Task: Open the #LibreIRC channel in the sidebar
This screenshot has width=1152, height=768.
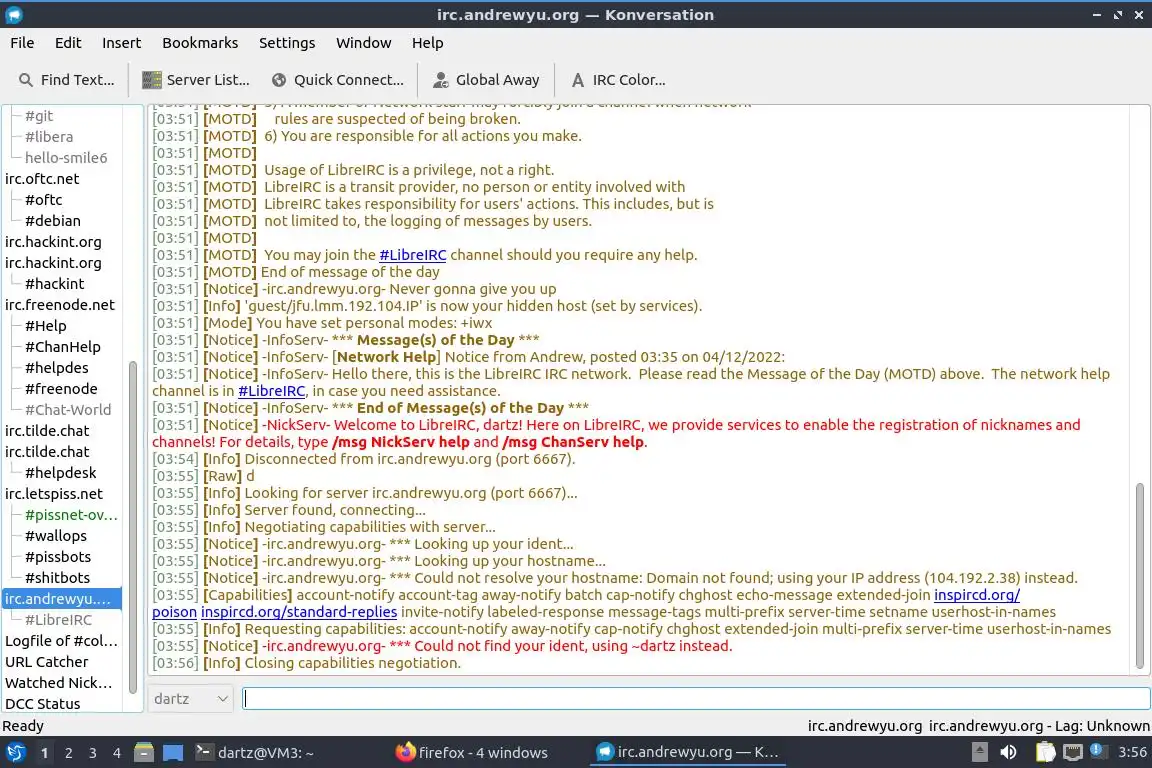Action: (58, 620)
